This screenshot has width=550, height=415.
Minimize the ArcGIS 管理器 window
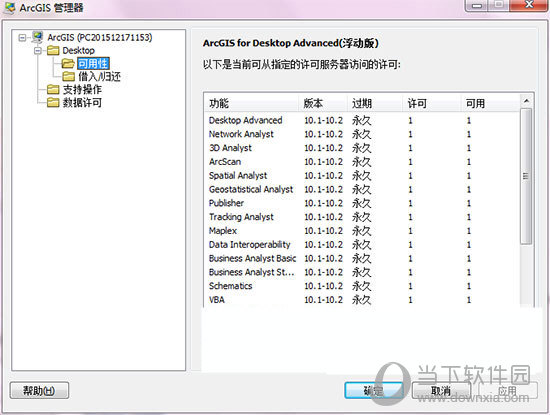coord(477,5)
